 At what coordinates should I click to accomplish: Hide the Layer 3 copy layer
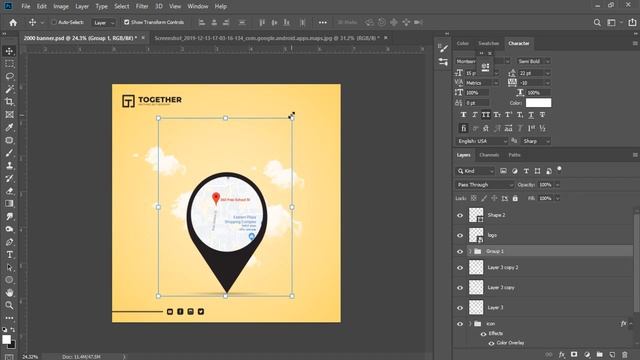(460, 288)
